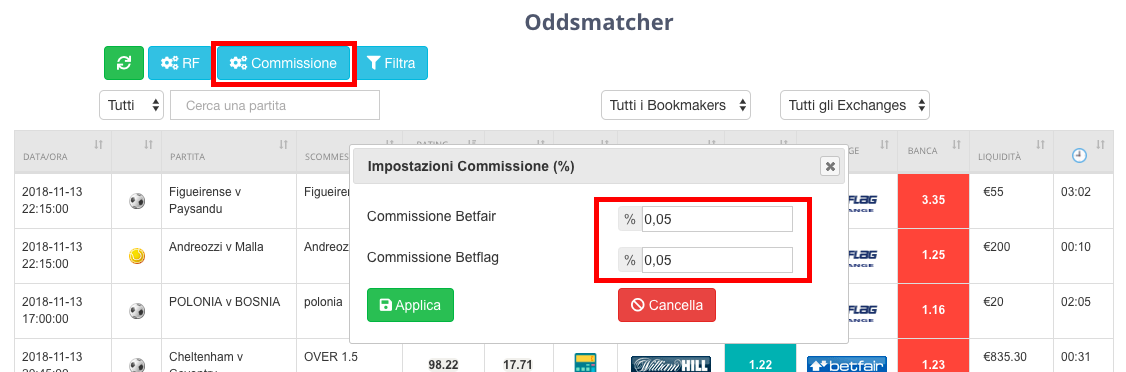The width and height of the screenshot is (1126, 372).
Task: Open the Tutti i Bookmakers dropdown
Action: click(x=675, y=106)
